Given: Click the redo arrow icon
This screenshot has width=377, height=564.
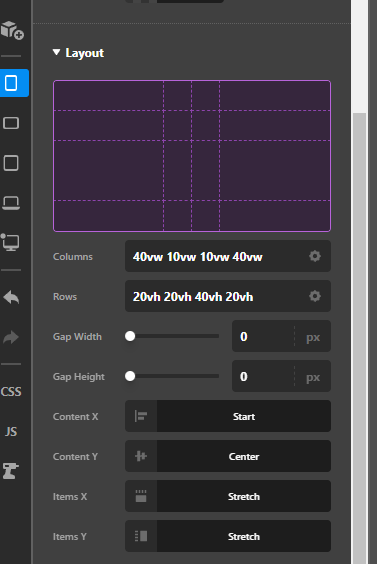Looking at the screenshot, I should [11, 337].
